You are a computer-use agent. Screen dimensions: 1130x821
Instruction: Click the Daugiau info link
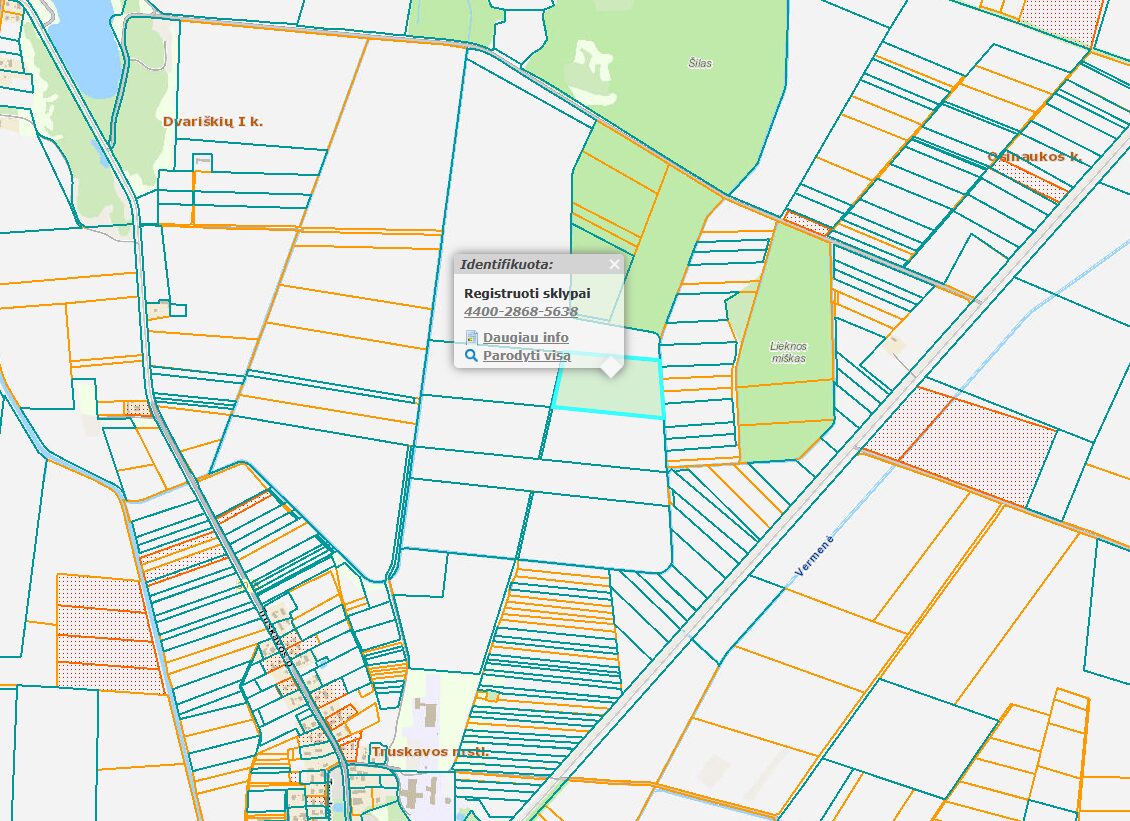pyautogui.click(x=525, y=337)
